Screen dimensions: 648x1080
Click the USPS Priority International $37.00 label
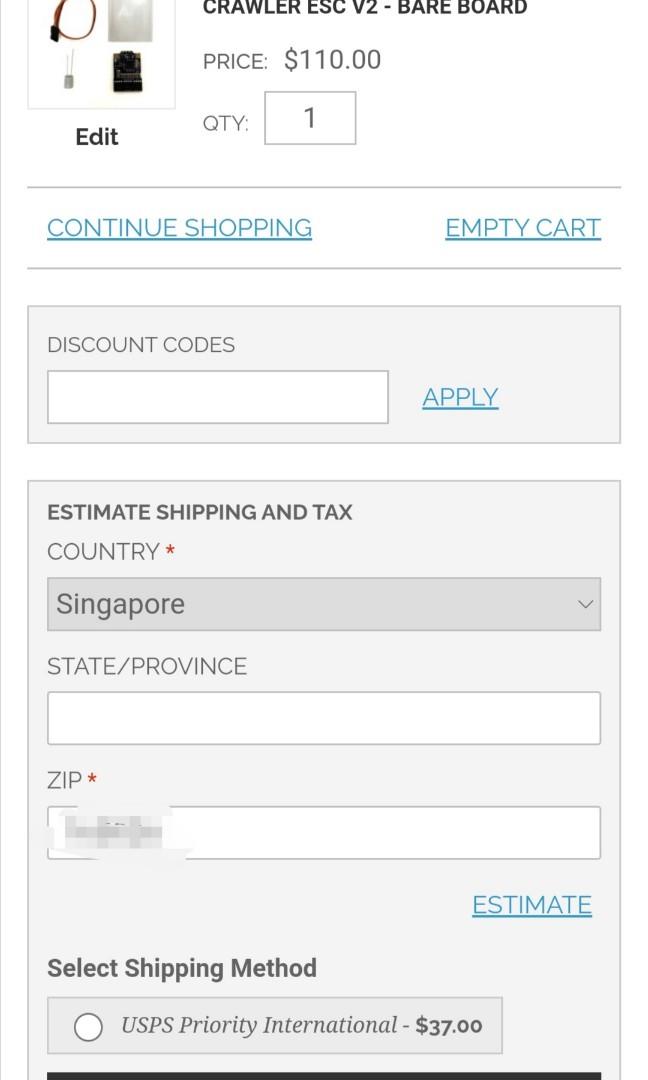coord(302,1026)
